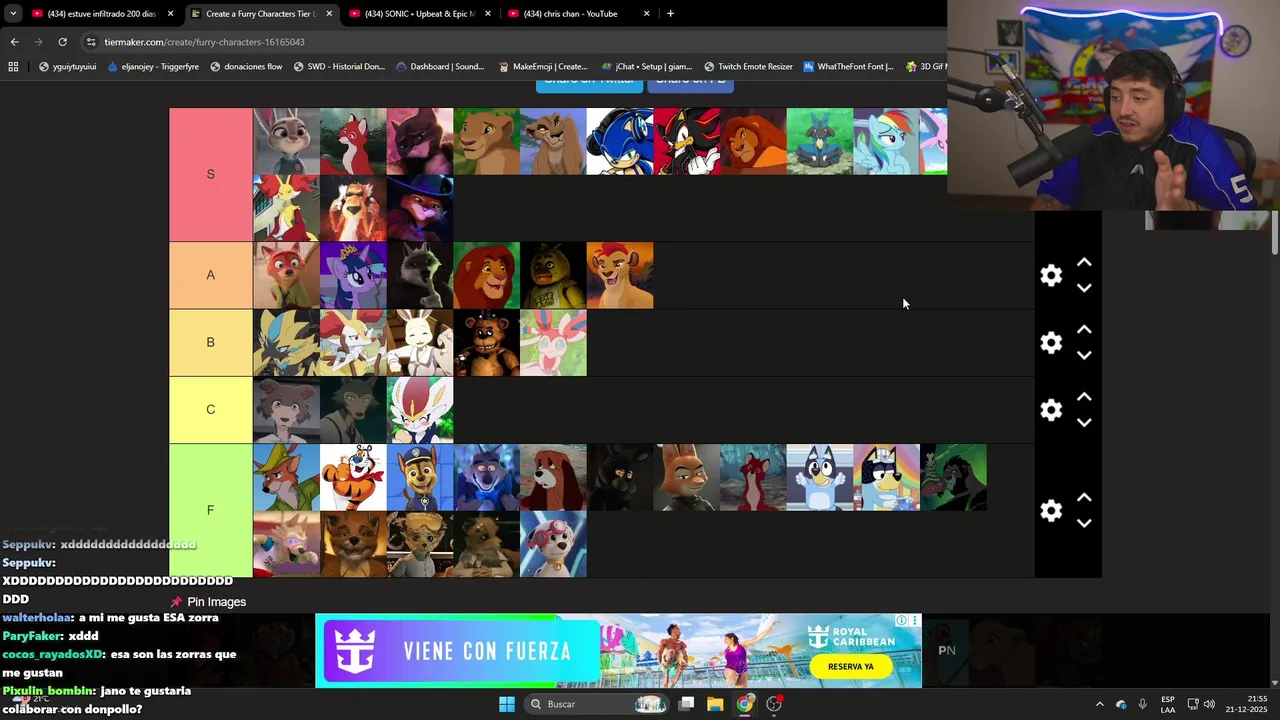Move tier B row up
This screenshot has width=1280, height=720.
(x=1084, y=330)
